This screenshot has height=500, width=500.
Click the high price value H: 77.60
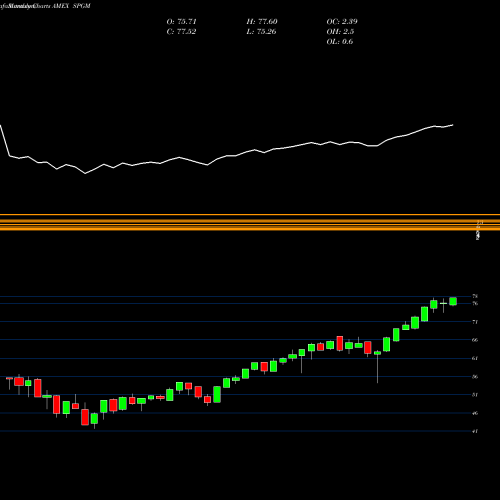pyautogui.click(x=262, y=22)
